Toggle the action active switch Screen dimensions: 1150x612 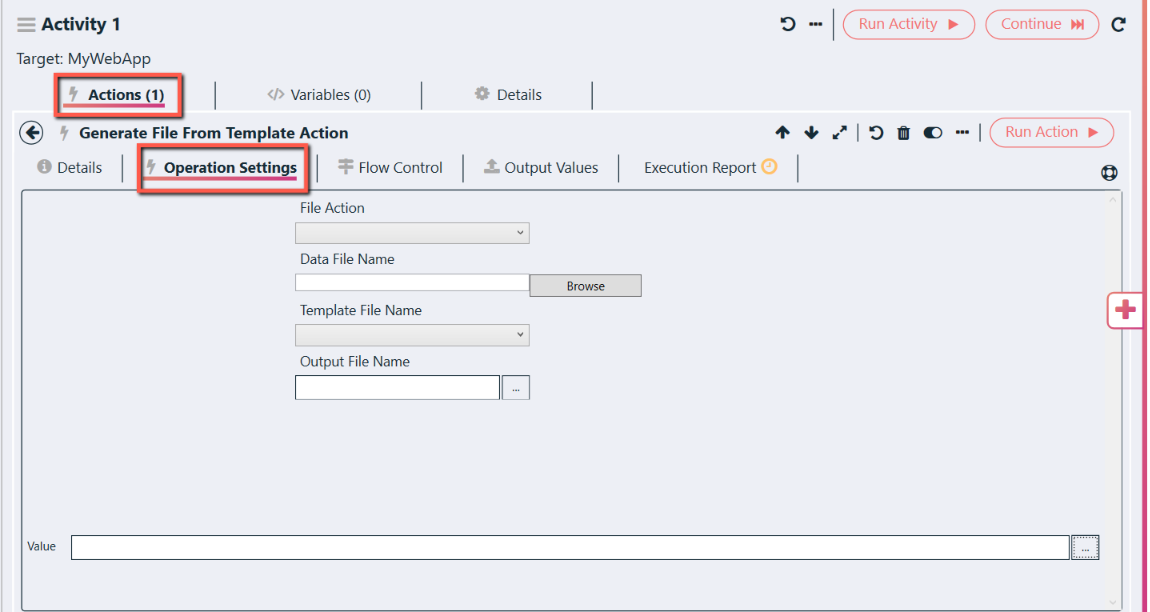click(x=933, y=133)
